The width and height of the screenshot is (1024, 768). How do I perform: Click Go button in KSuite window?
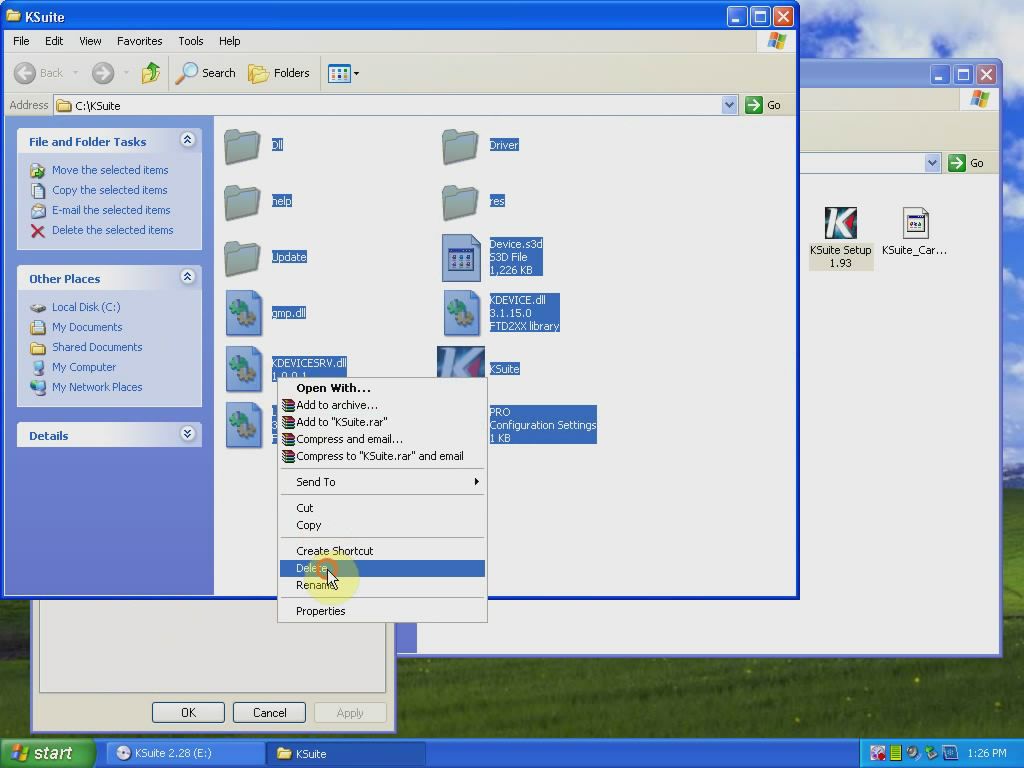point(763,105)
